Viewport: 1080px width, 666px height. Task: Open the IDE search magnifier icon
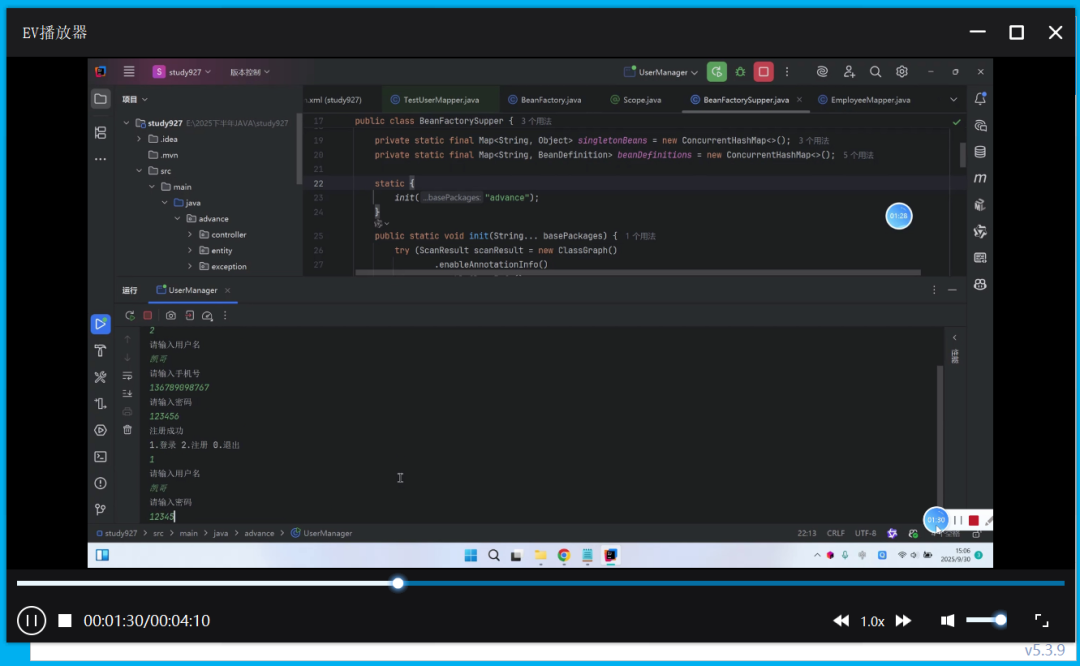(x=875, y=72)
